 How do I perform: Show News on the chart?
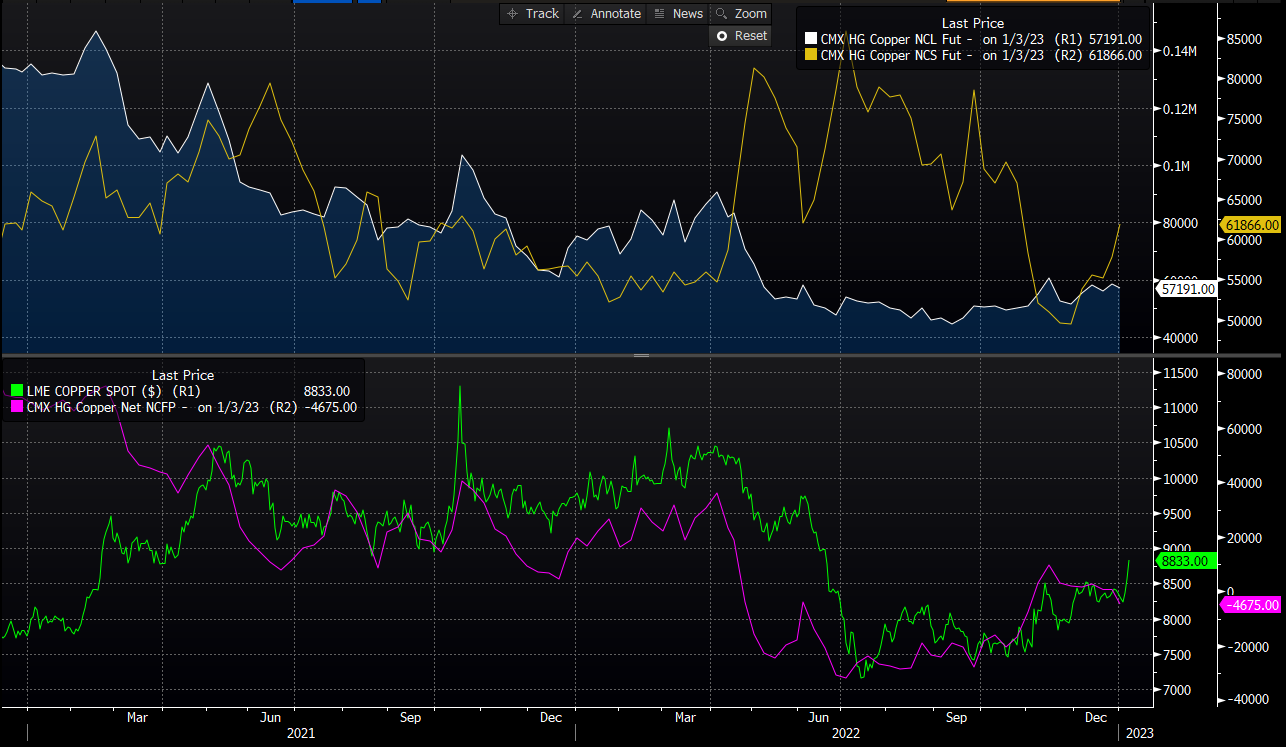677,14
